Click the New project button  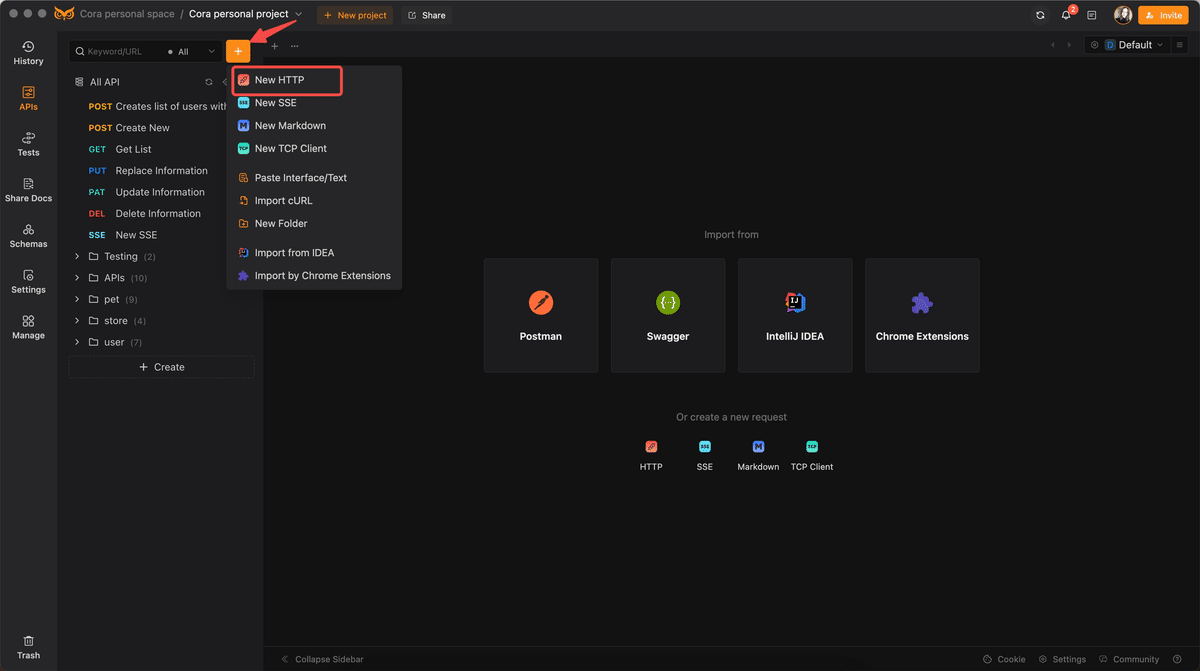(355, 15)
